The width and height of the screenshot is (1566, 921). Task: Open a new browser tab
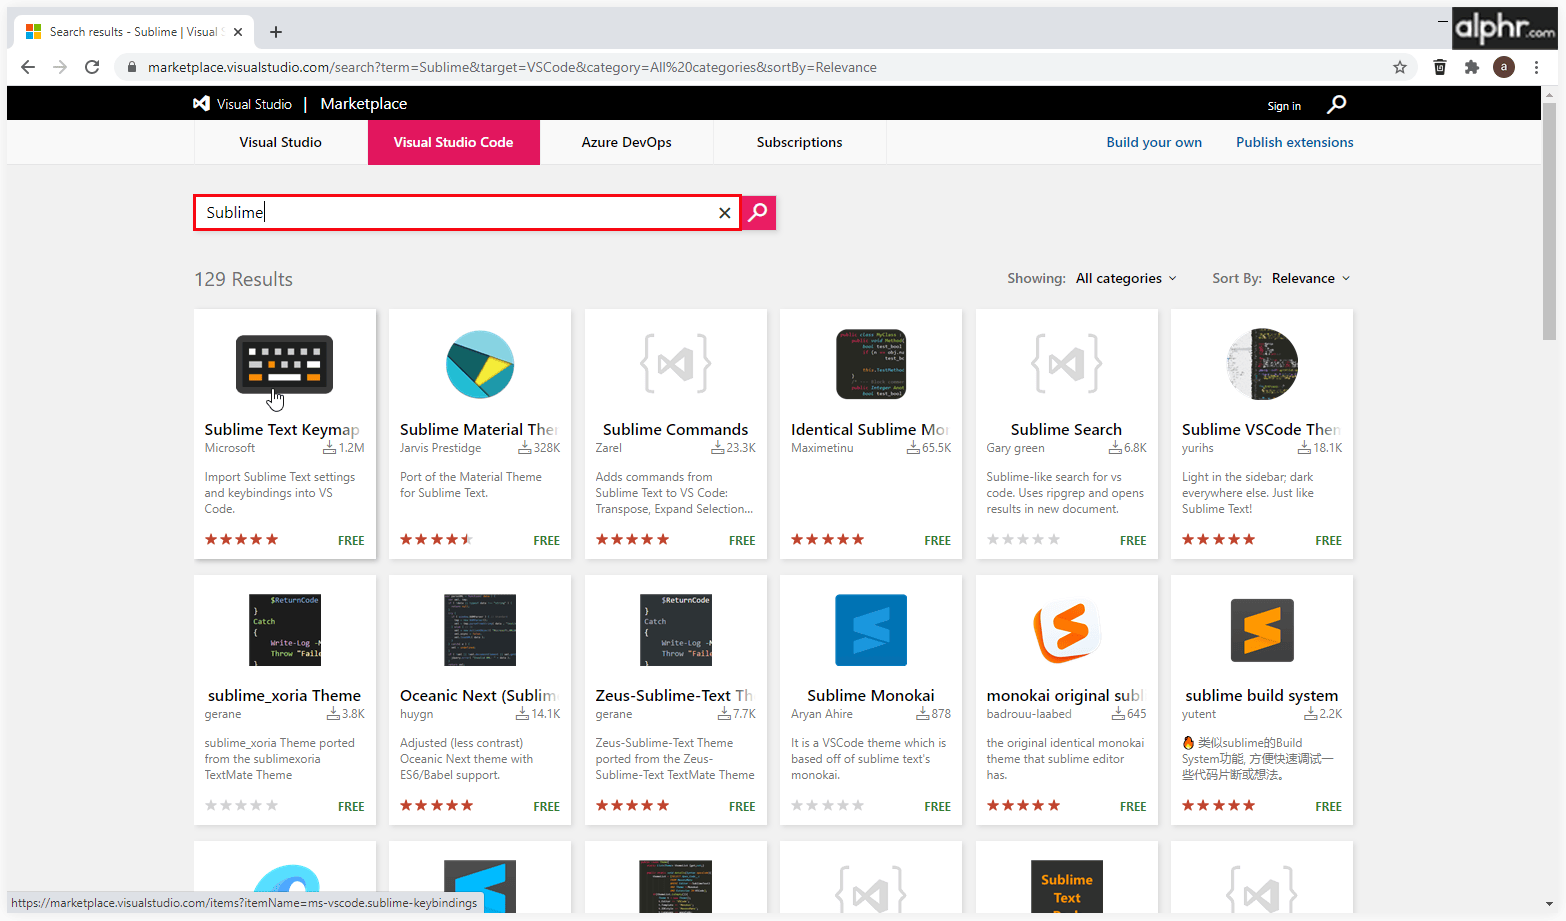(276, 32)
